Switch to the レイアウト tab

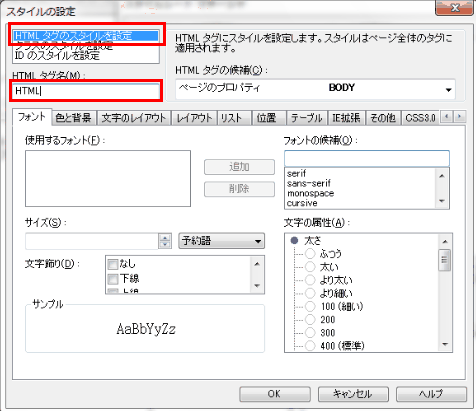click(194, 118)
